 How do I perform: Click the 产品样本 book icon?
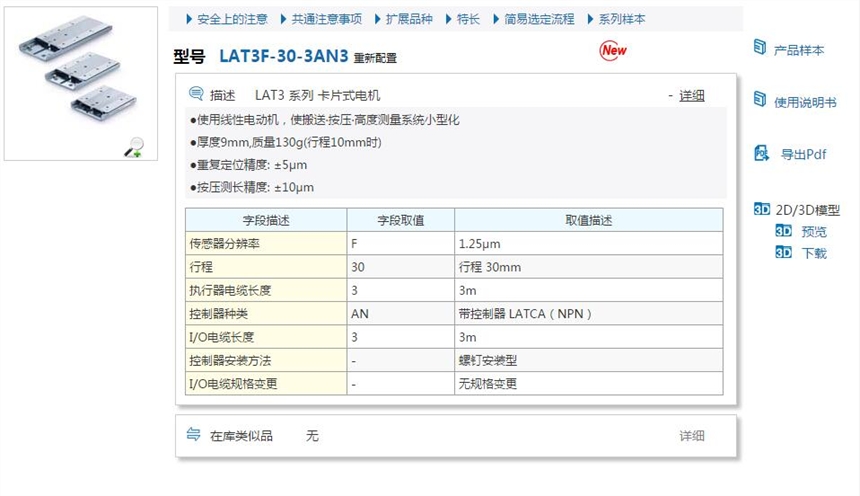coord(759,48)
